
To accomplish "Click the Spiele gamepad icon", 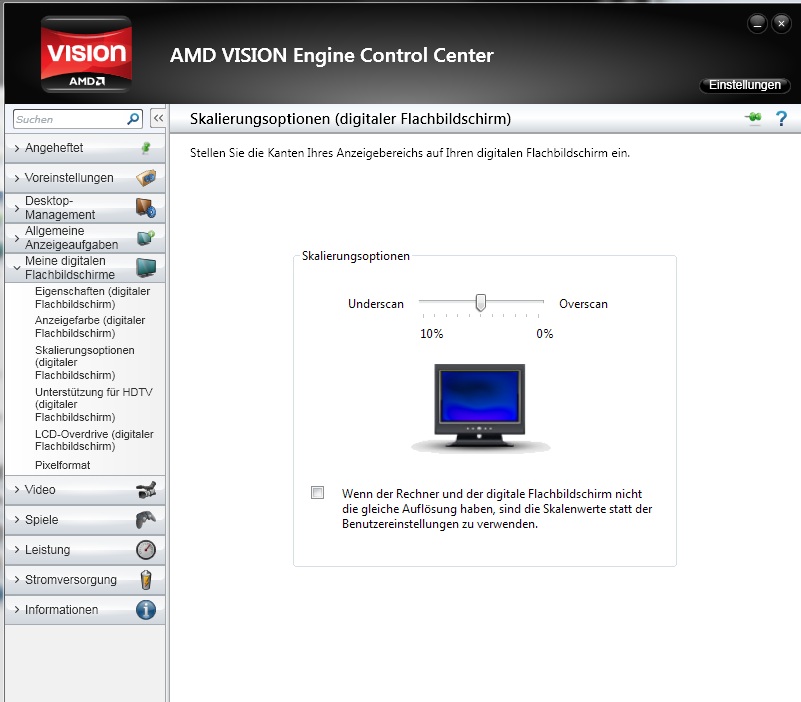I will point(146,520).
